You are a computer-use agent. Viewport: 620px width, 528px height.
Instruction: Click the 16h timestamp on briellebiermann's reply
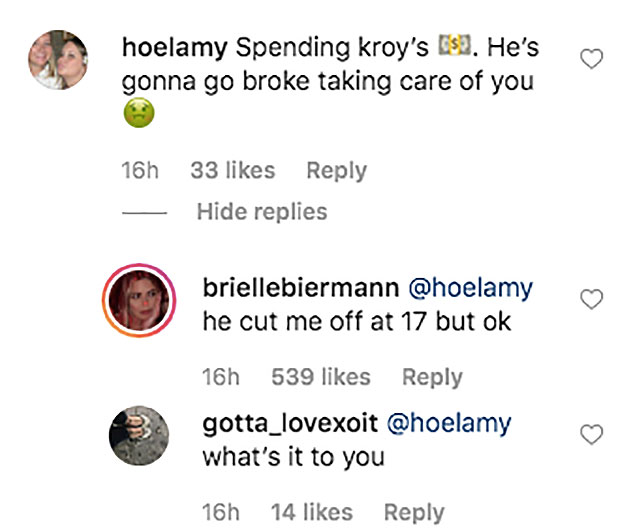221,377
